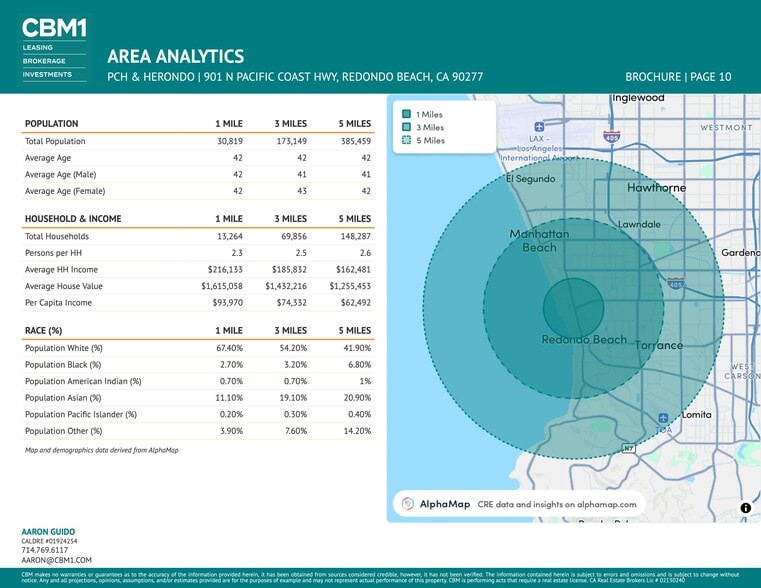Image resolution: width=761 pixels, height=588 pixels.
Task: Click the 'Average Age (Male)' row label
Action: point(61,175)
